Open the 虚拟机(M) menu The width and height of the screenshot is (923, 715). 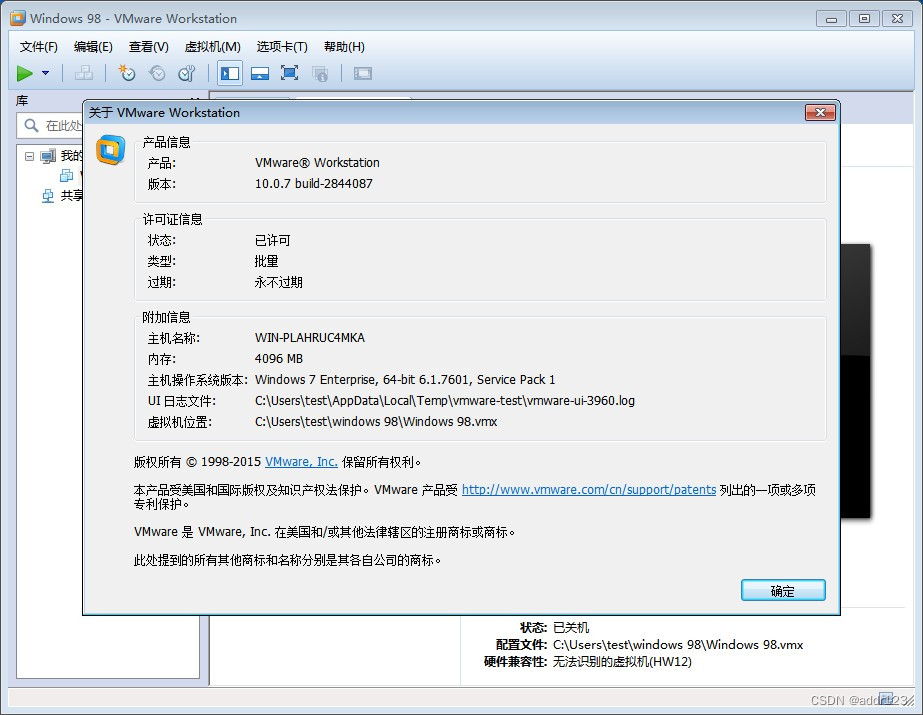(211, 46)
